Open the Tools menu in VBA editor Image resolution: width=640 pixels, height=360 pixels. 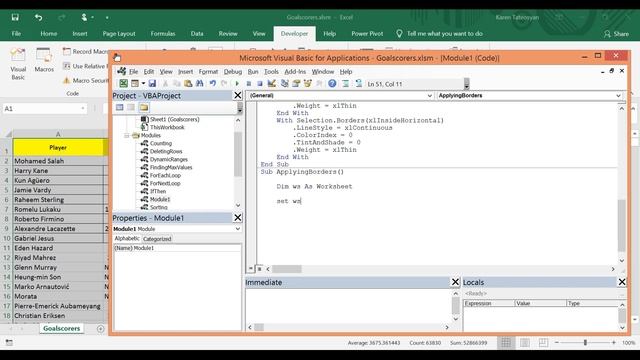point(271,71)
